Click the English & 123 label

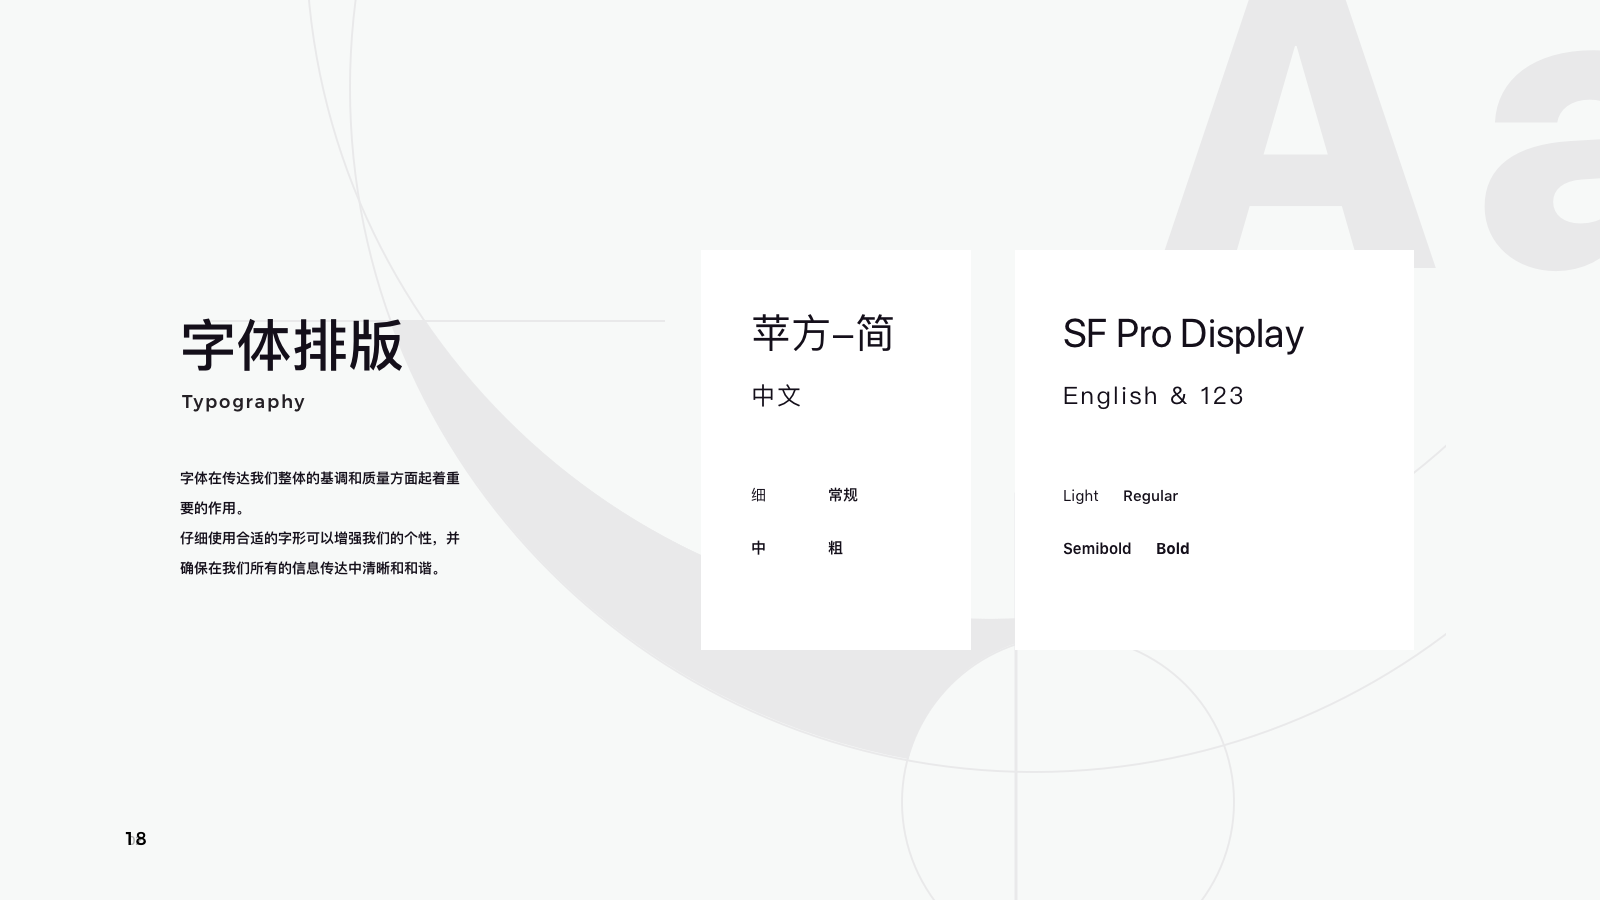pos(1153,396)
